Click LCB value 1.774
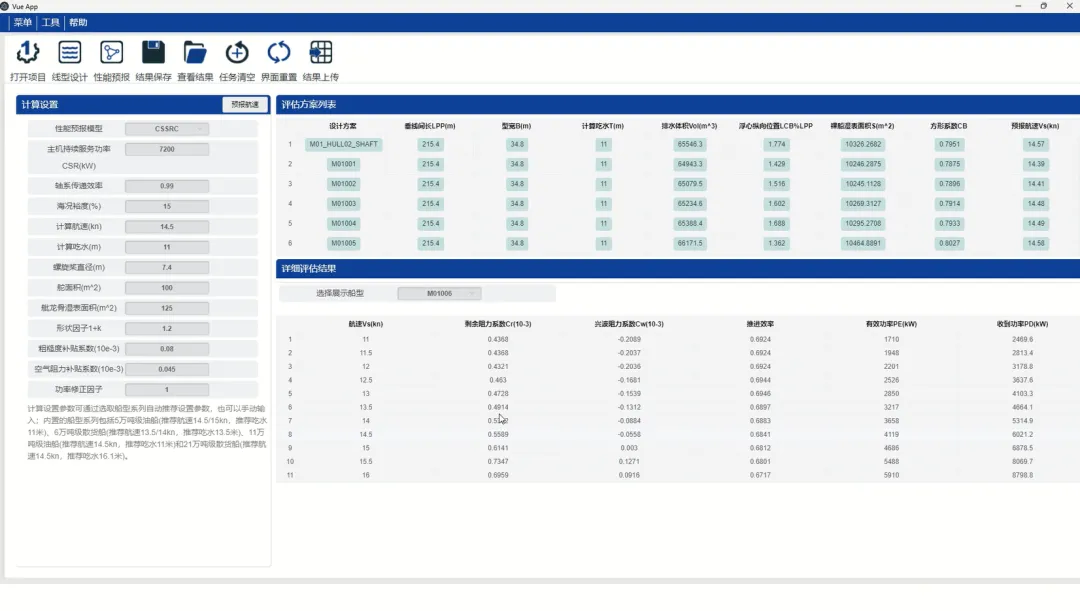The image size is (1080, 611). (776, 145)
